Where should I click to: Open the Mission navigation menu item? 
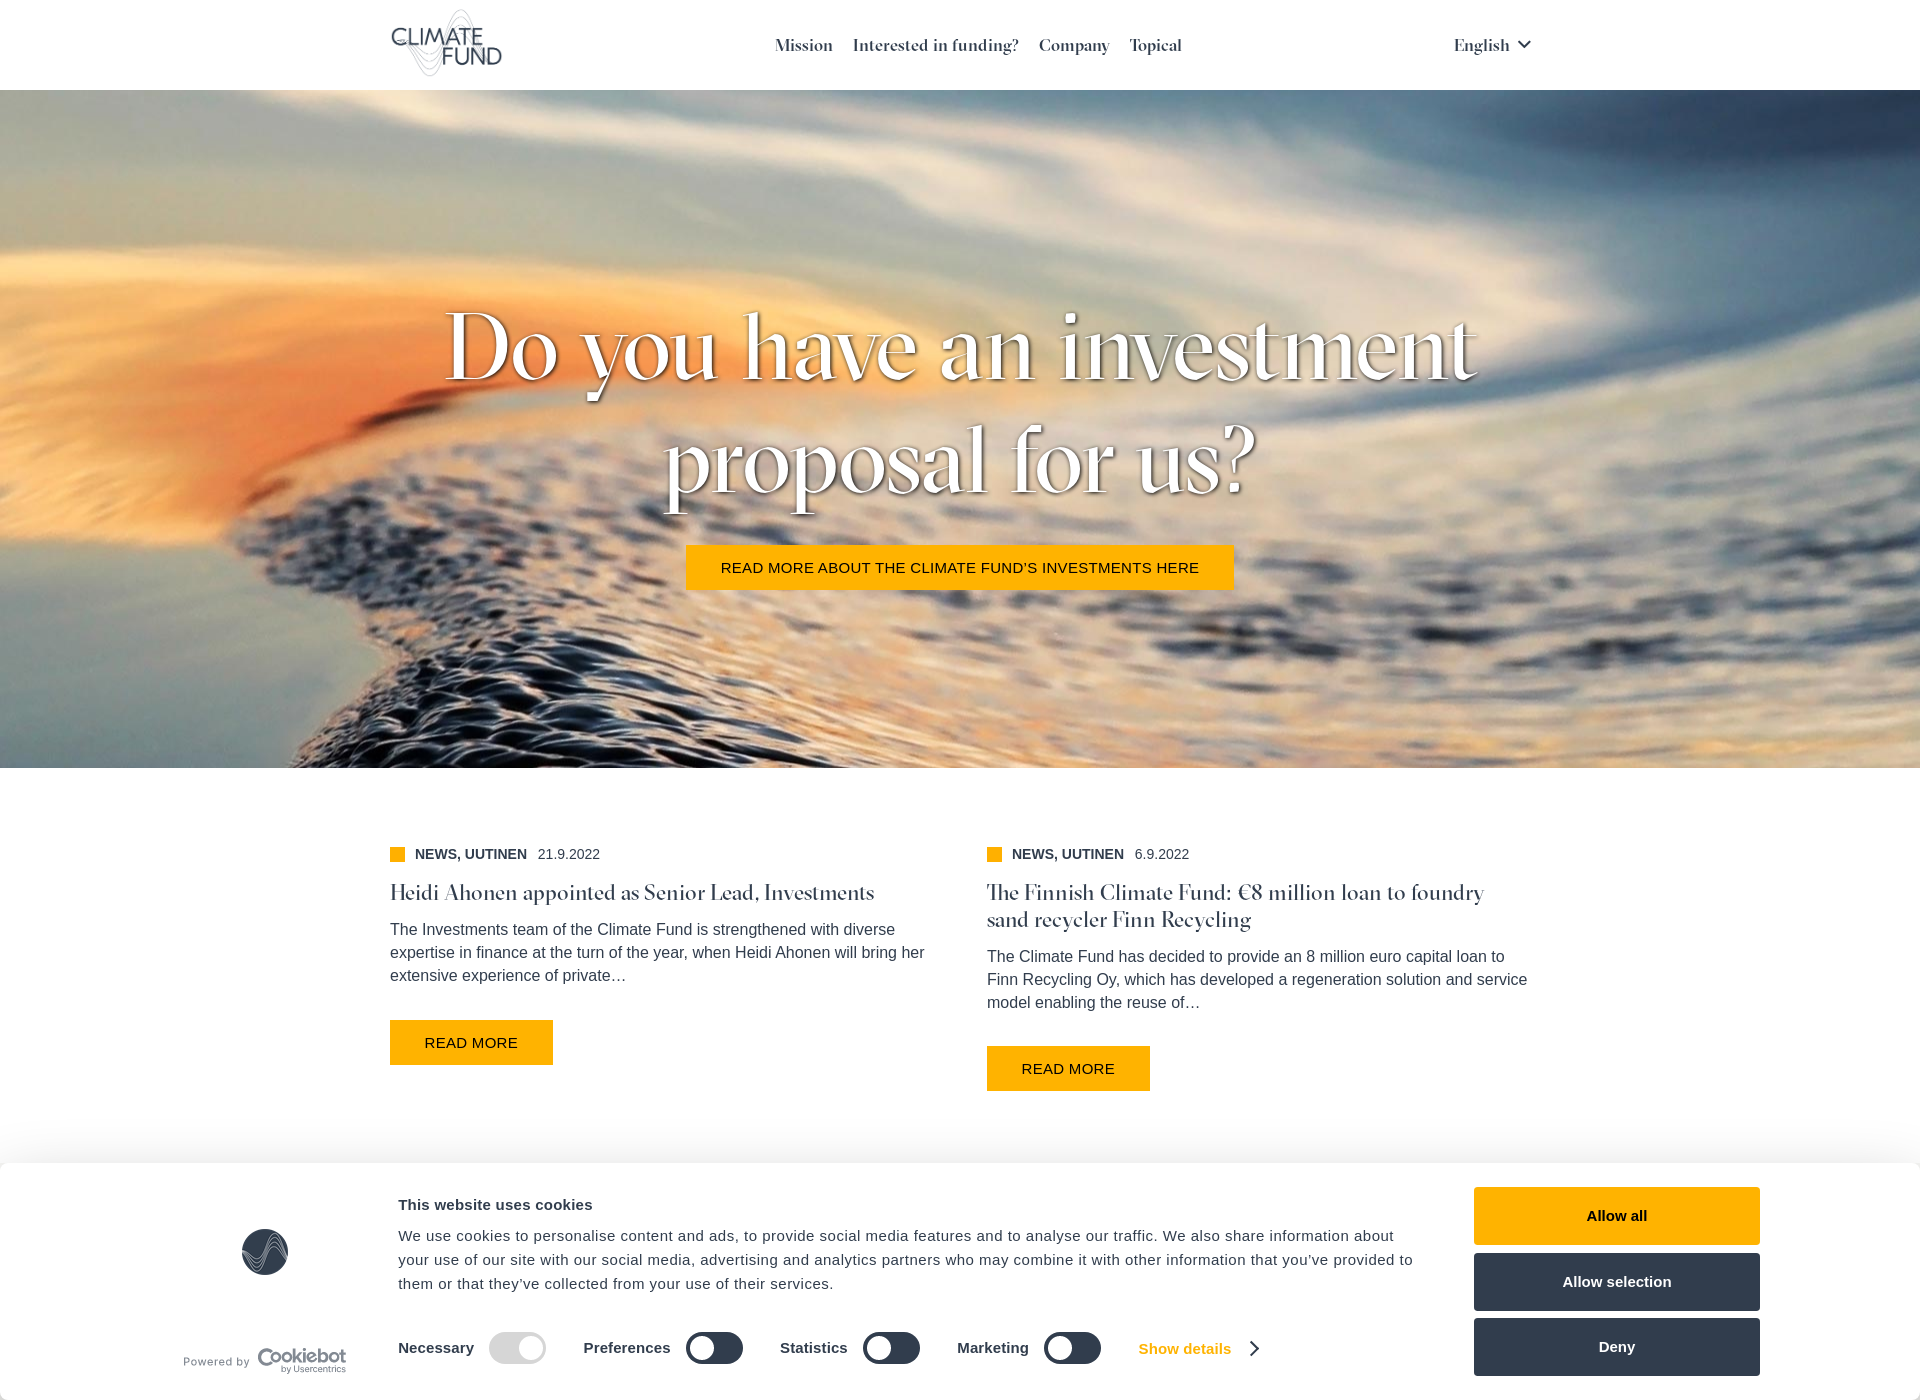802,45
